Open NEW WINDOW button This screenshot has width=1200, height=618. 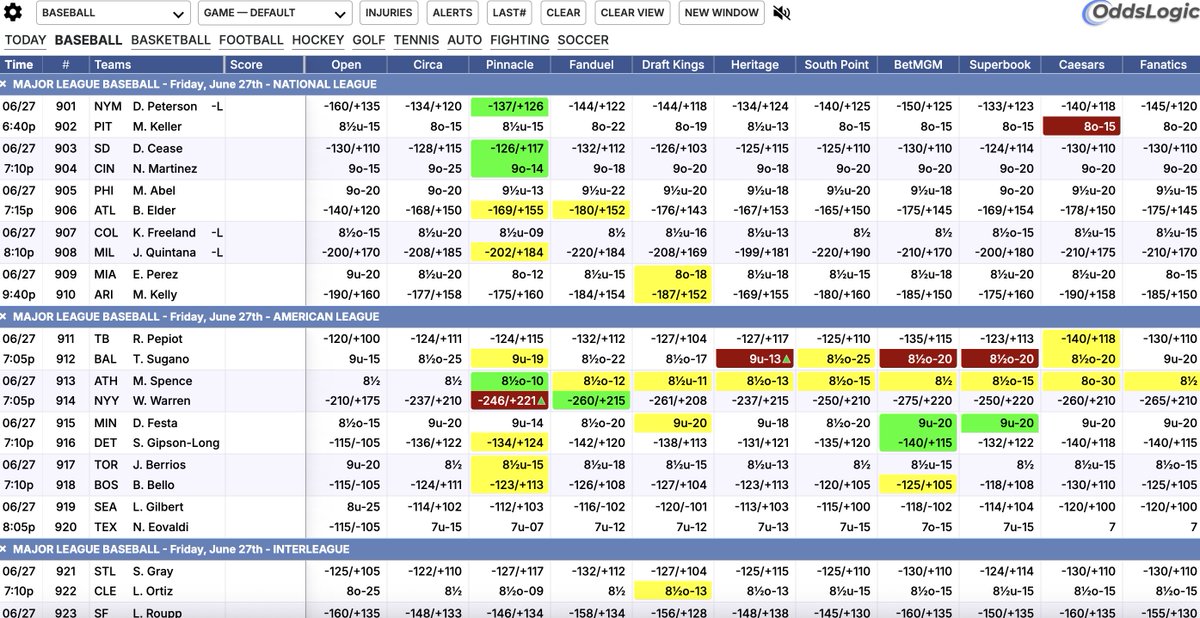point(722,13)
